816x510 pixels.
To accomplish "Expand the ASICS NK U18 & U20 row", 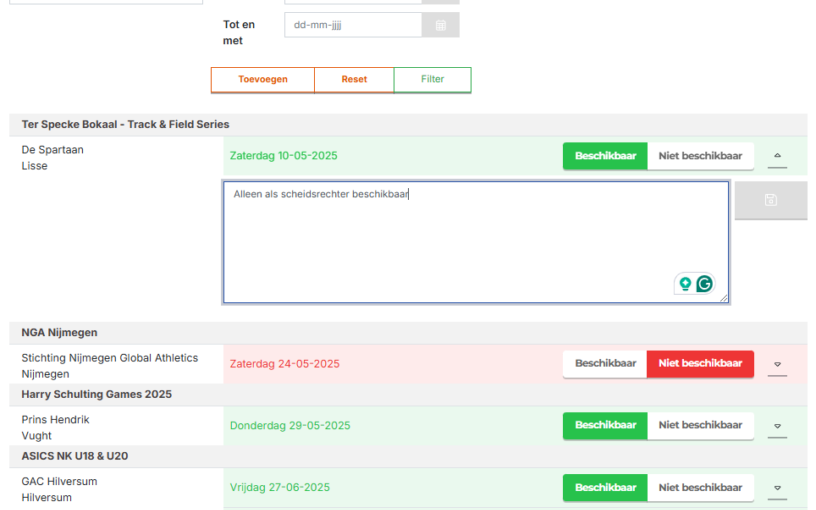I will pos(778,489).
